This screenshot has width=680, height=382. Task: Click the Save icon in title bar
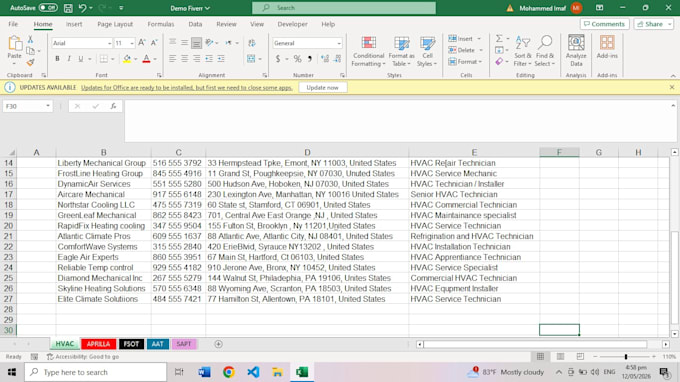click(x=68, y=8)
